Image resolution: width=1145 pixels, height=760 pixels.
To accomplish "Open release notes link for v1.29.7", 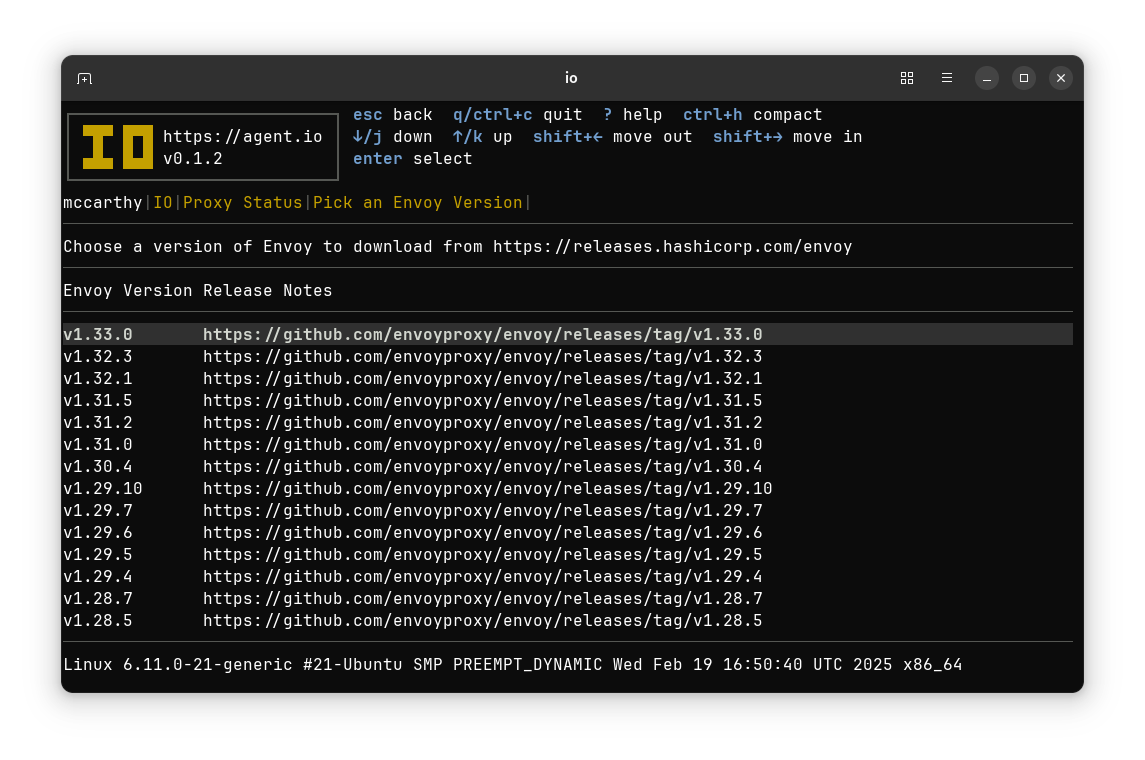I will [x=483, y=510].
